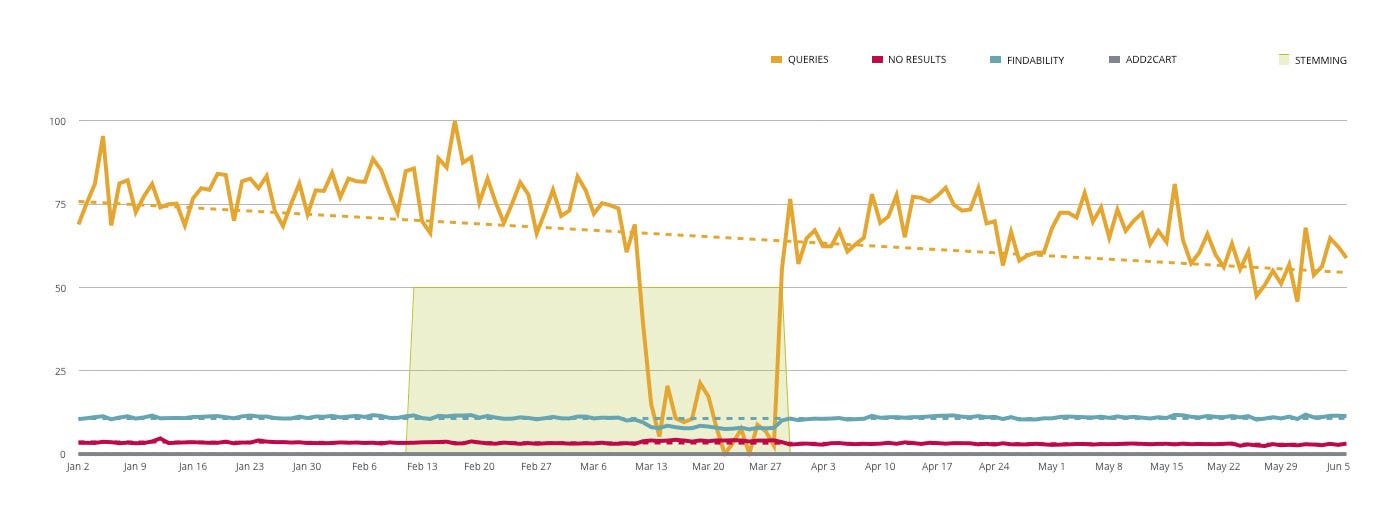Image resolution: width=1400 pixels, height=526 pixels.
Task: Toggle the QUERIES series in the legend
Action: [x=800, y=60]
